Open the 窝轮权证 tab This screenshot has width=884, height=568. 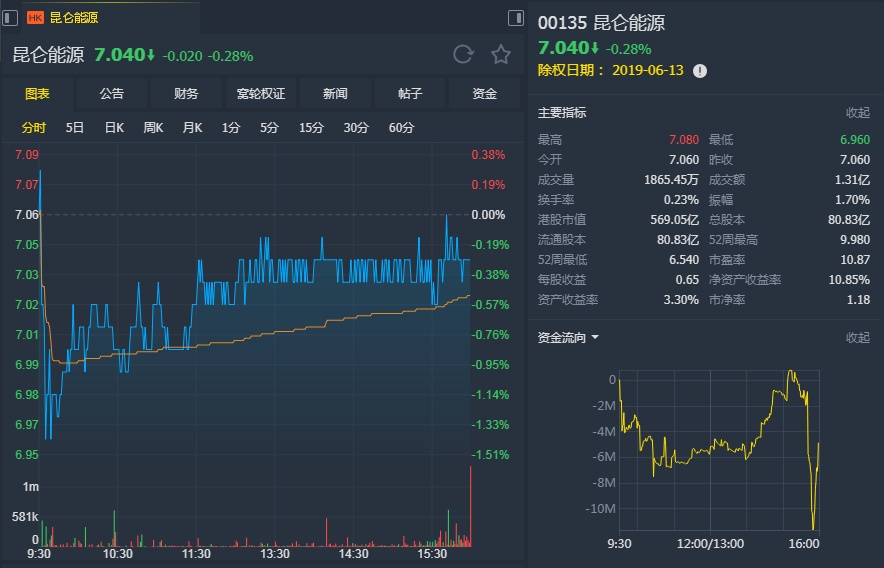pyautogui.click(x=261, y=94)
